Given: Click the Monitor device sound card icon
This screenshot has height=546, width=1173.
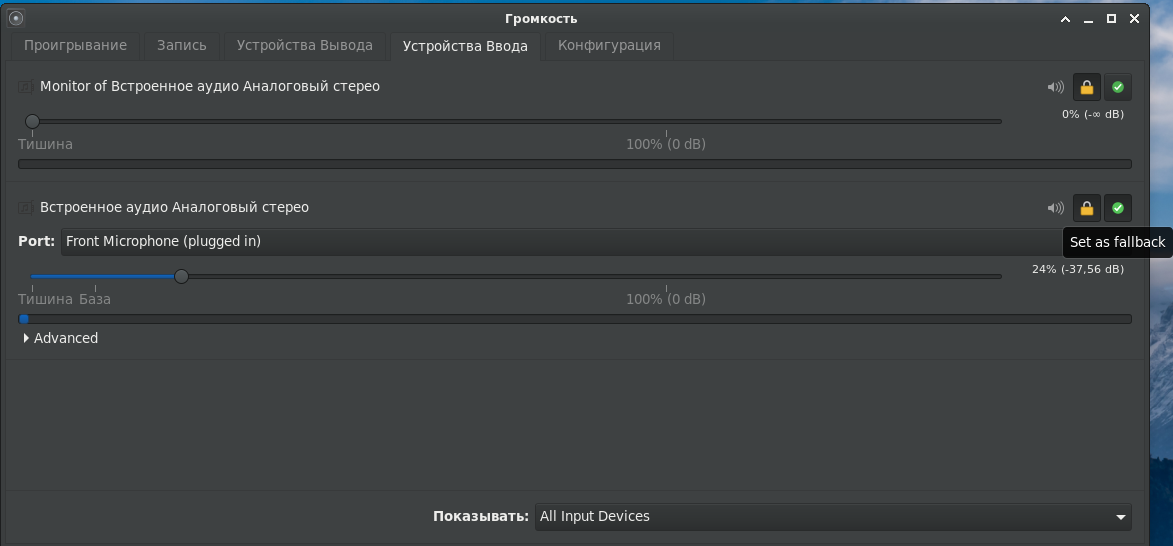Looking at the screenshot, I should pyautogui.click(x=25, y=87).
